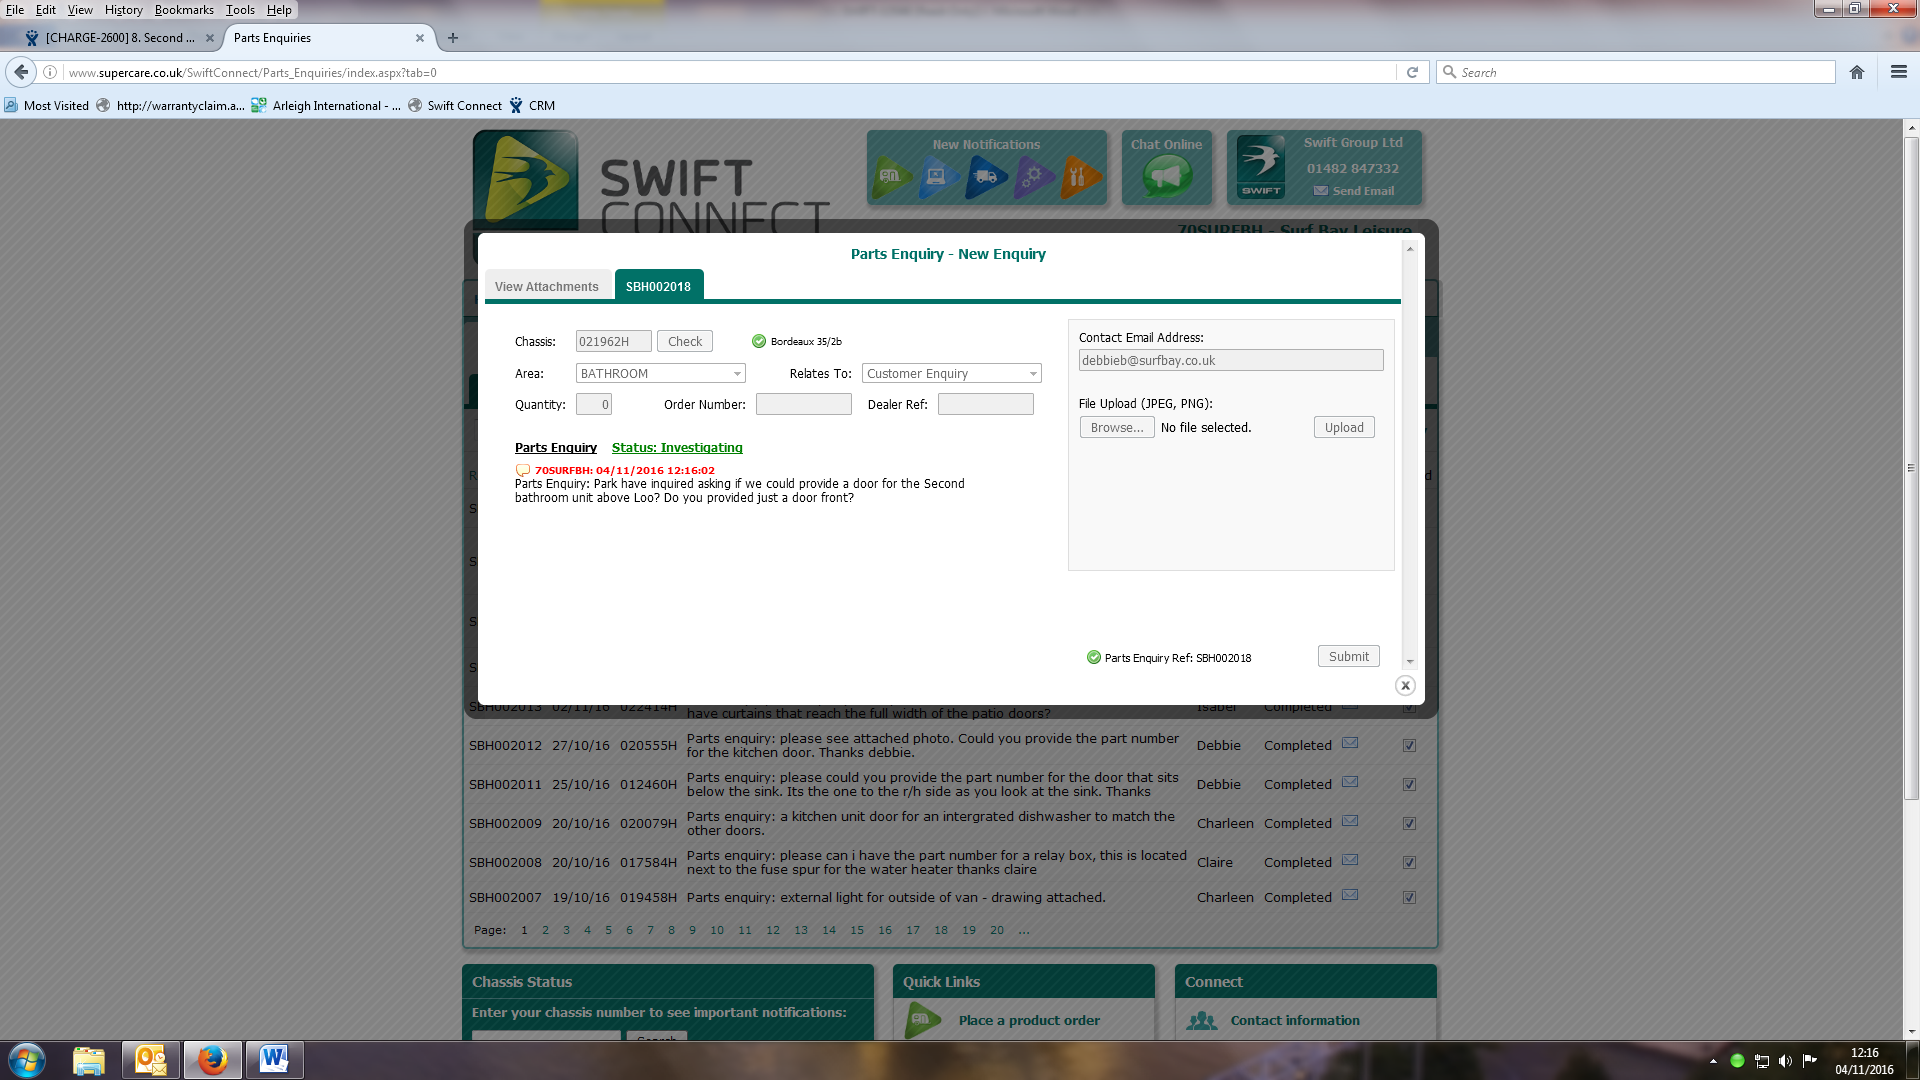
Task: Click email envelope icon for SBH002012
Action: [1350, 743]
